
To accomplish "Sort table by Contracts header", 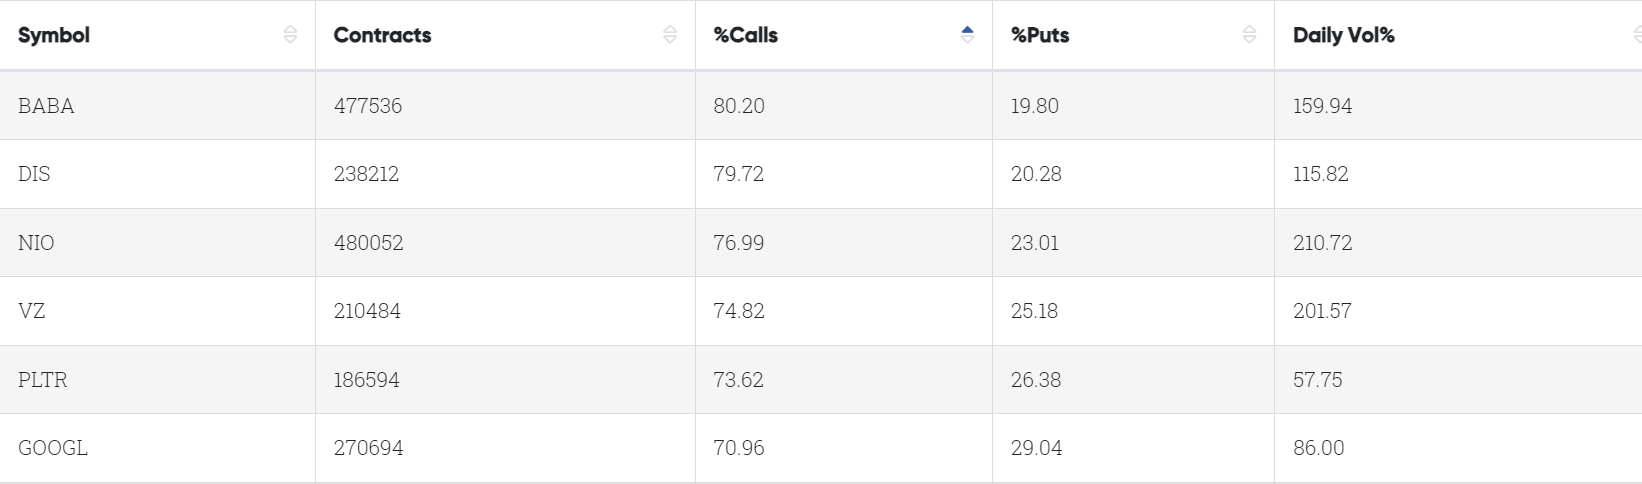I will [x=382, y=35].
